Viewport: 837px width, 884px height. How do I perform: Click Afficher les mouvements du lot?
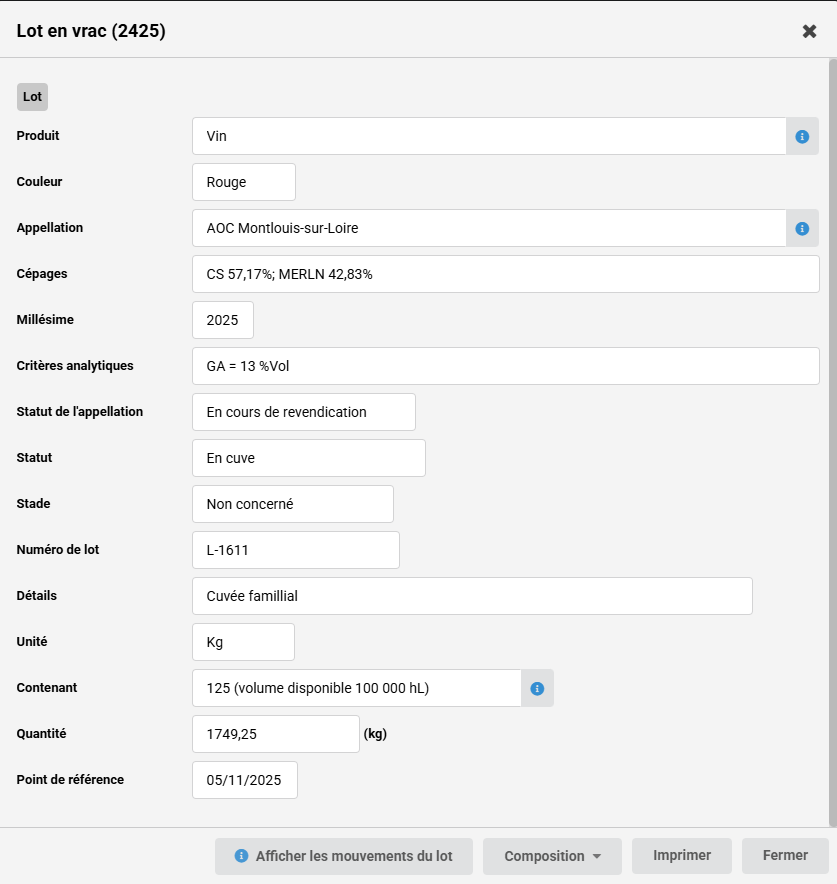[x=344, y=856]
